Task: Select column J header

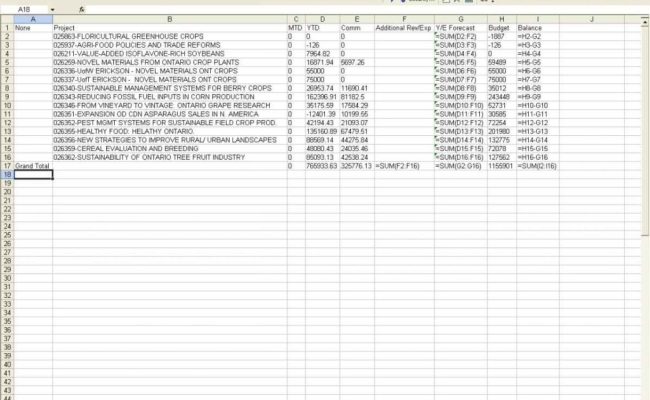Action: 592,19
